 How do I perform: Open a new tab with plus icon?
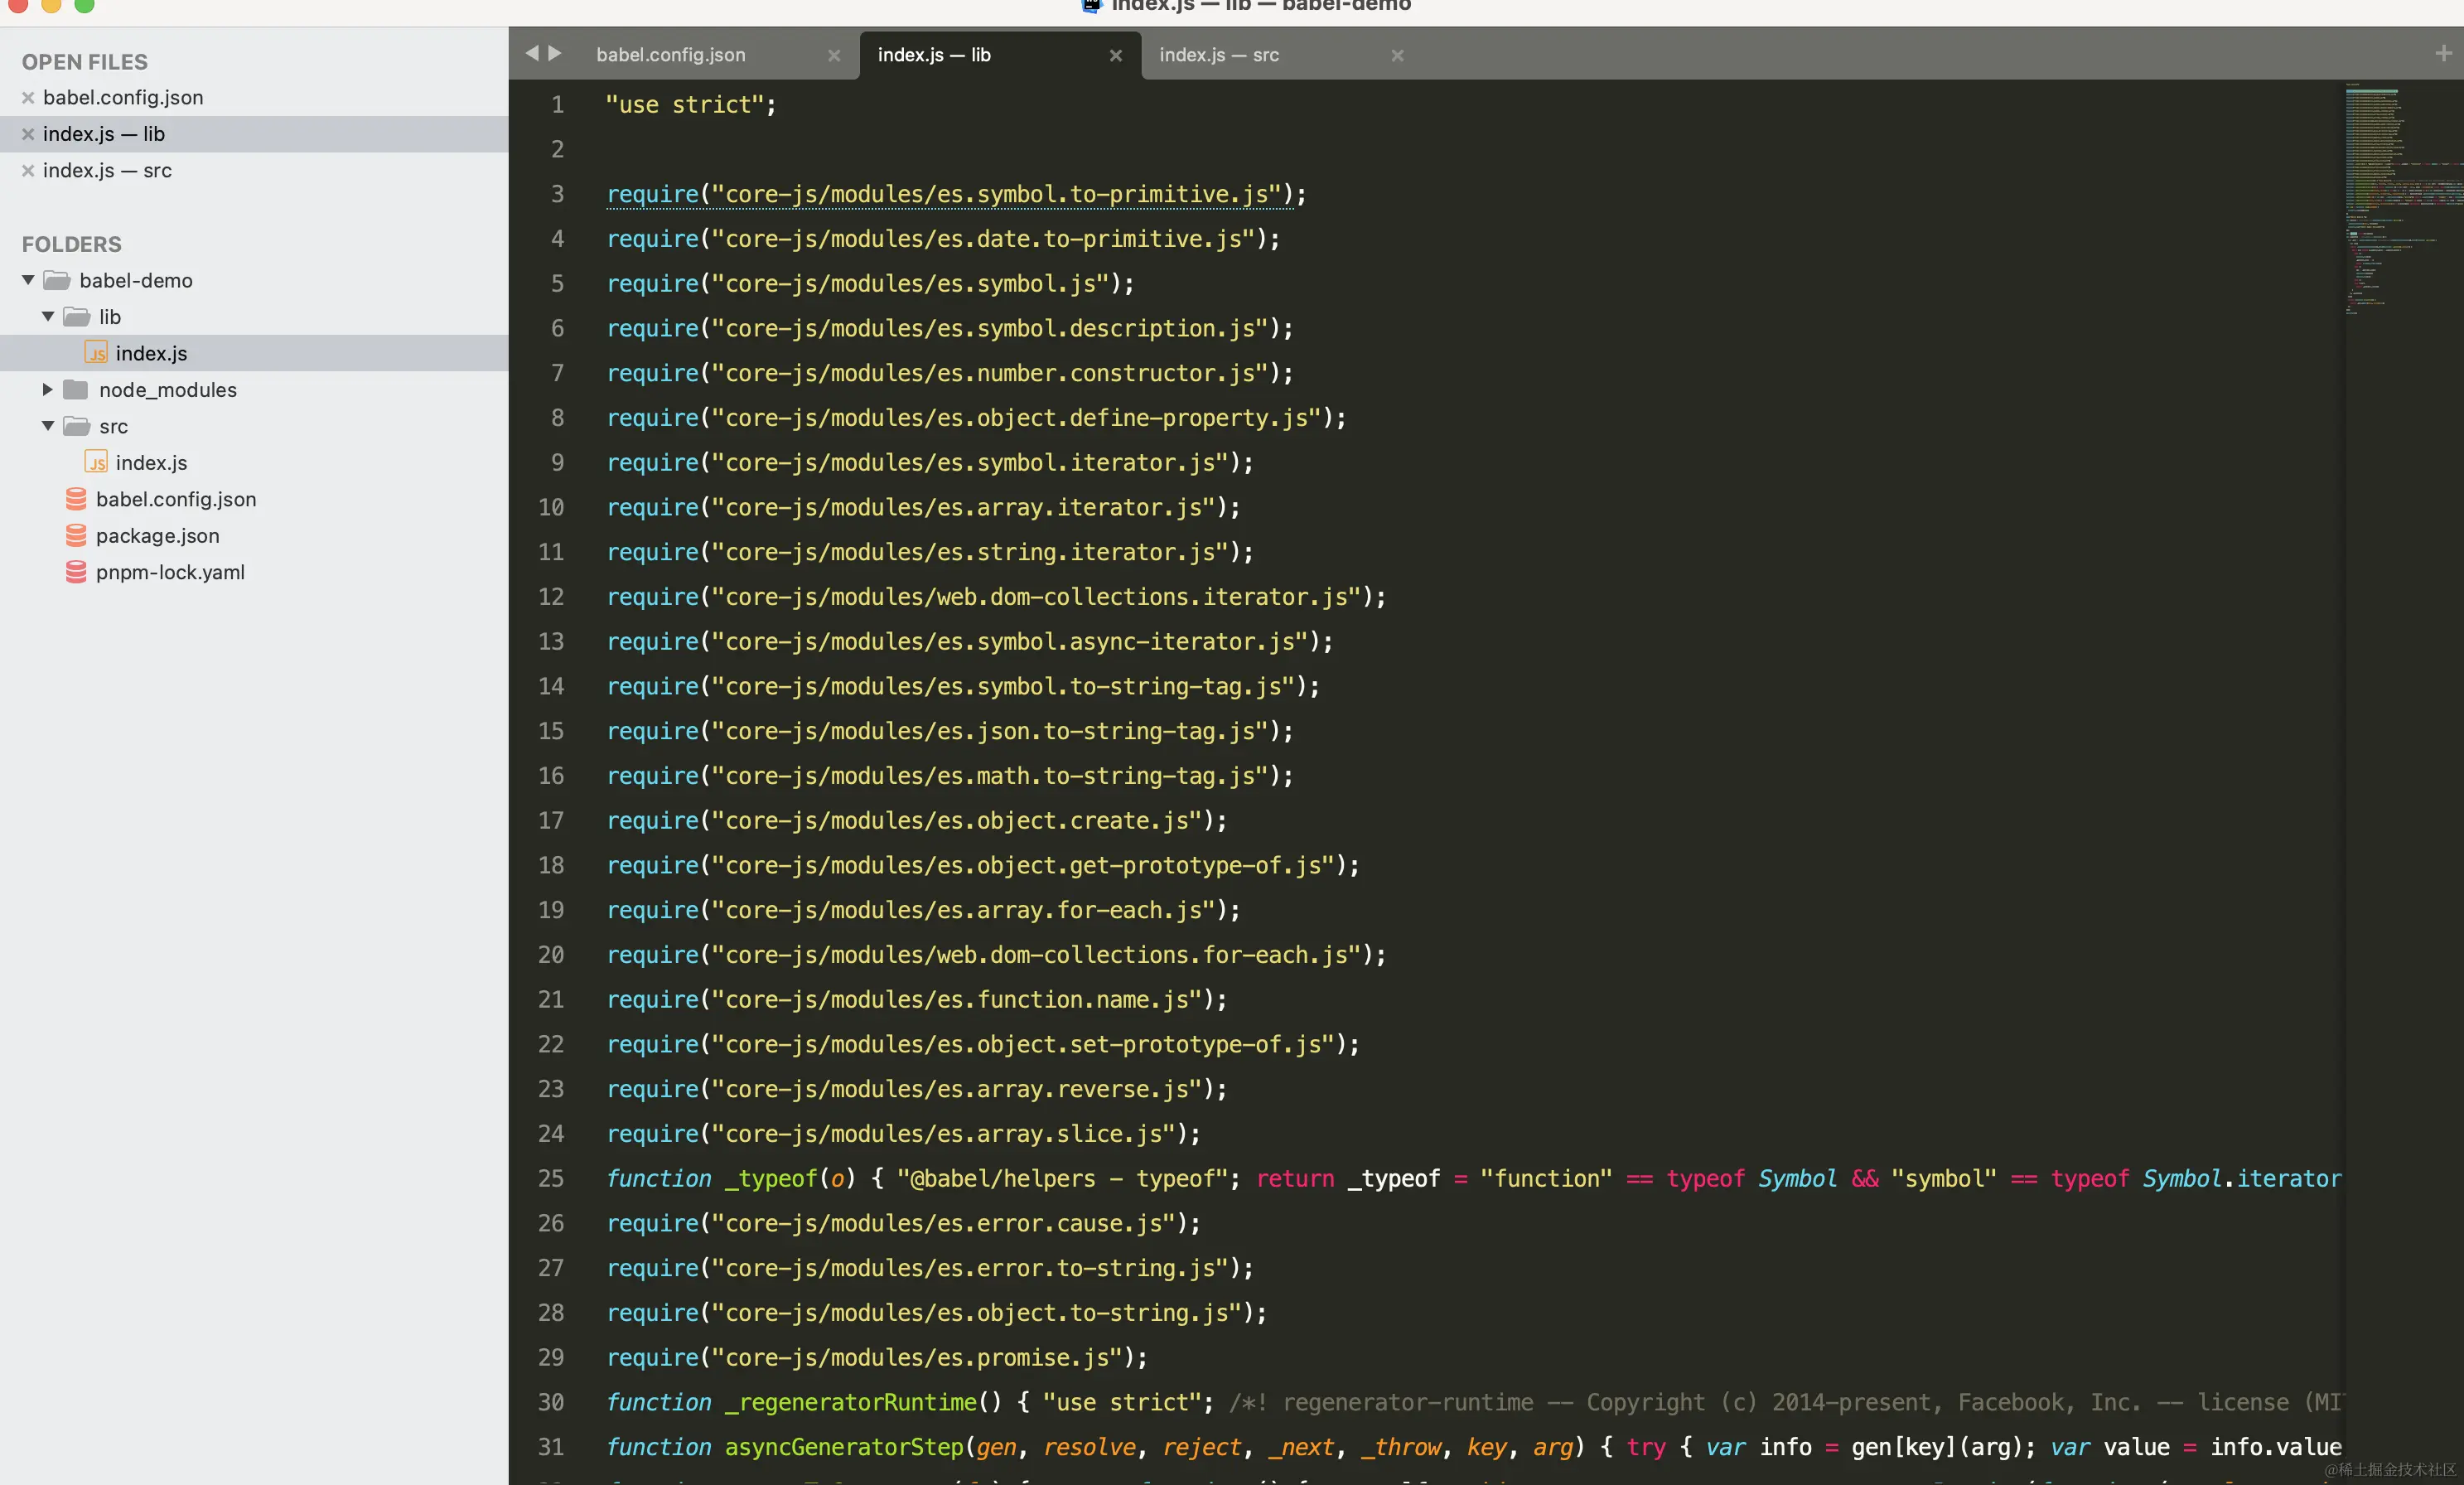2443,53
